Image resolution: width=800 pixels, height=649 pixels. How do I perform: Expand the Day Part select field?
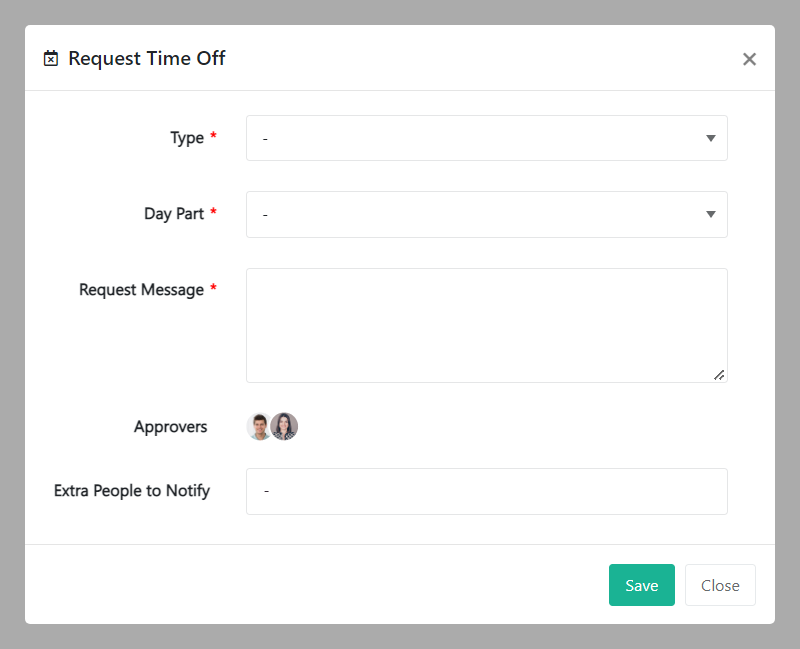486,214
